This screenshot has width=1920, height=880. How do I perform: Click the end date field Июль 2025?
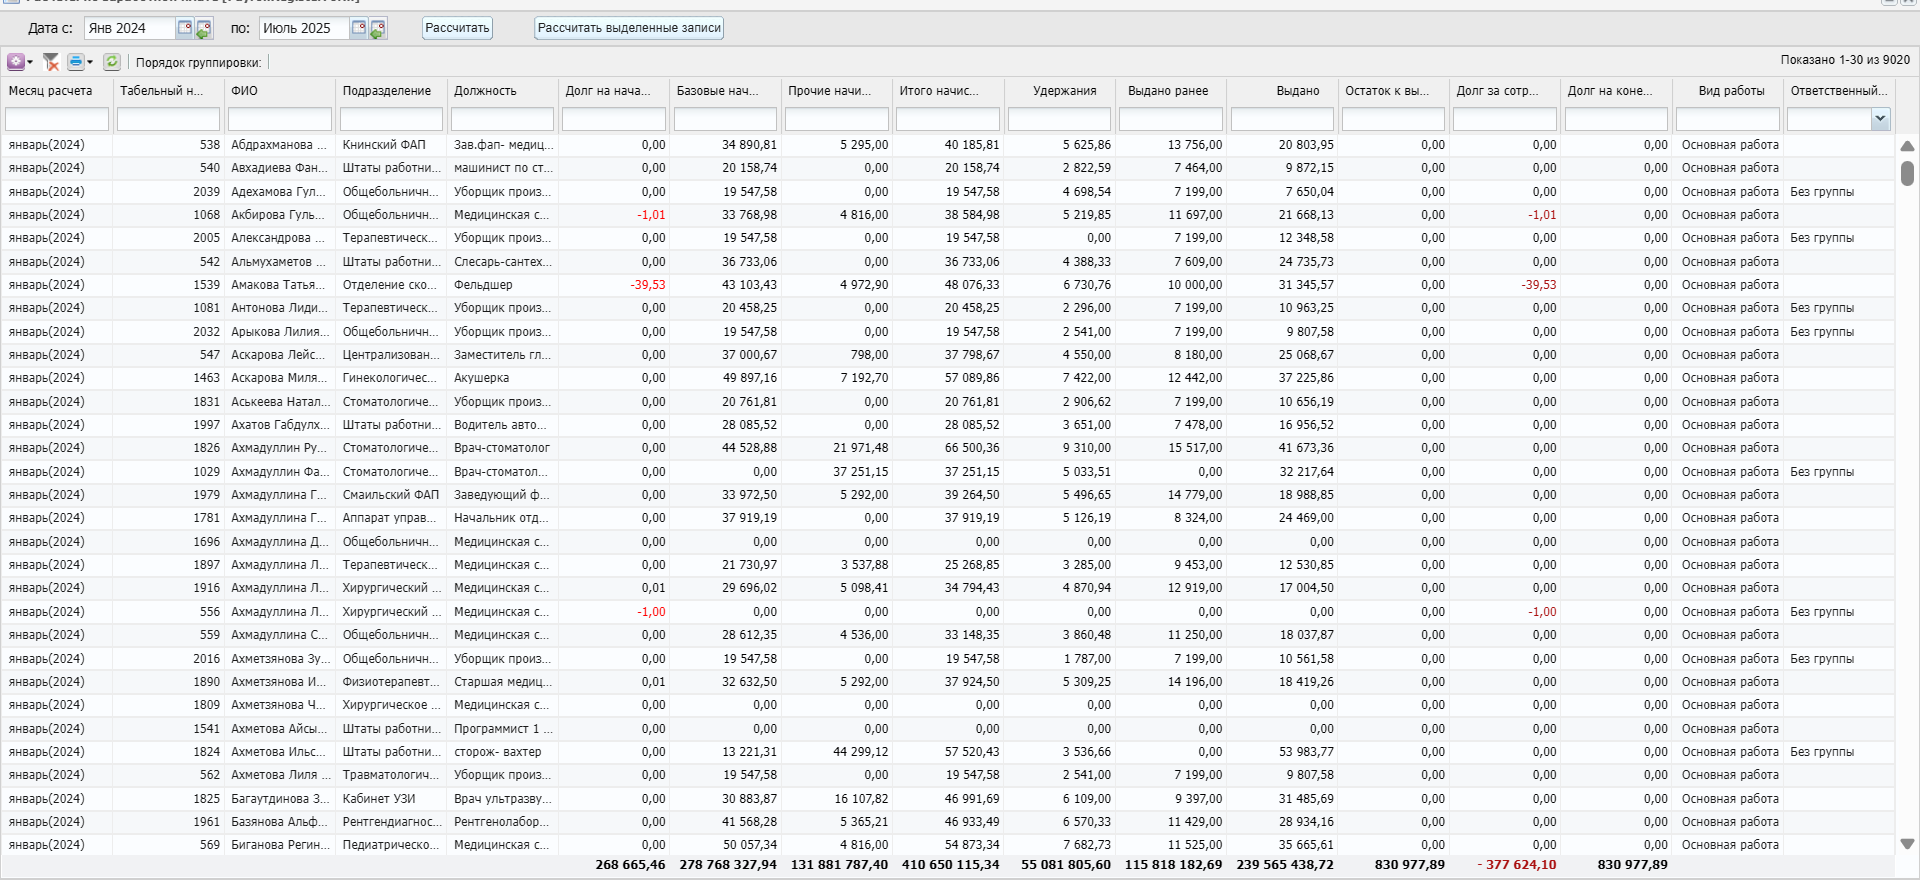(x=304, y=28)
